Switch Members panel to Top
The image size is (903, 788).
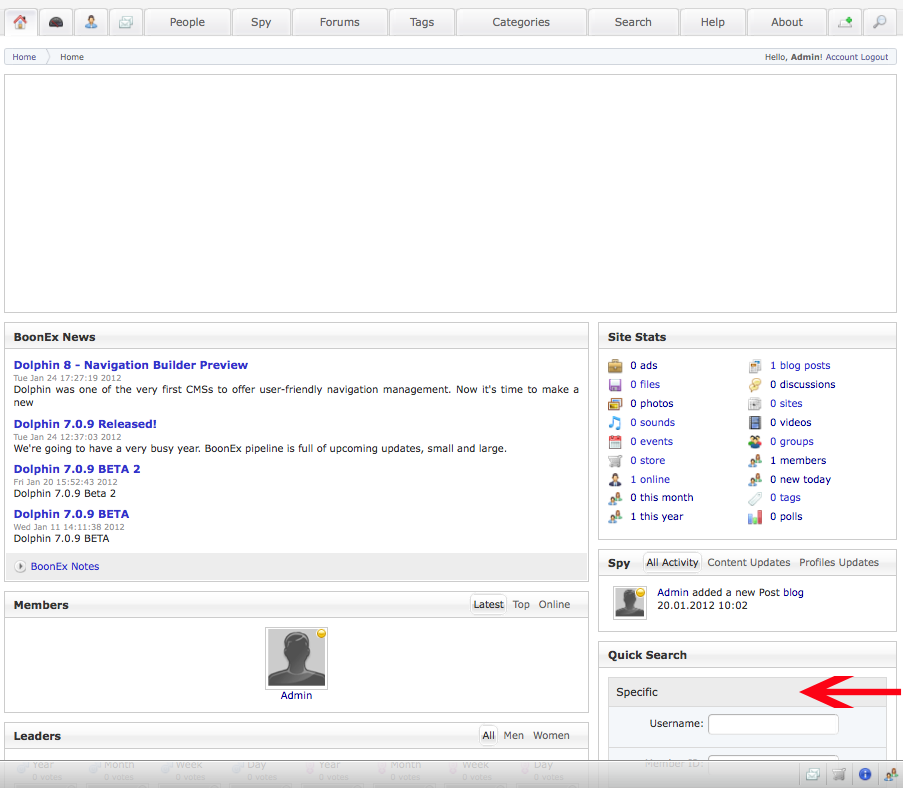(521, 604)
